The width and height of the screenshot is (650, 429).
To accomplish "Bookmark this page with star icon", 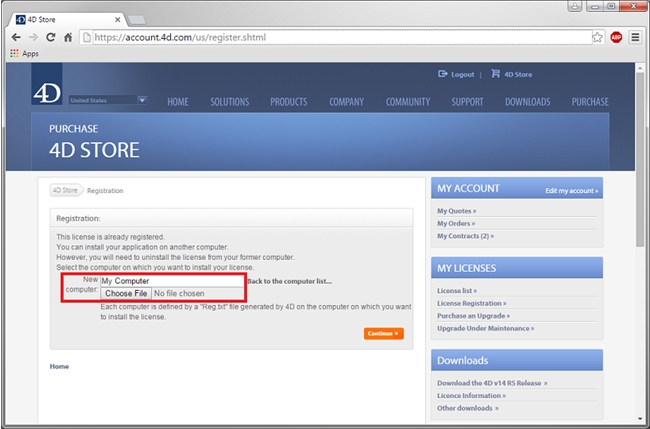I will (x=597, y=37).
